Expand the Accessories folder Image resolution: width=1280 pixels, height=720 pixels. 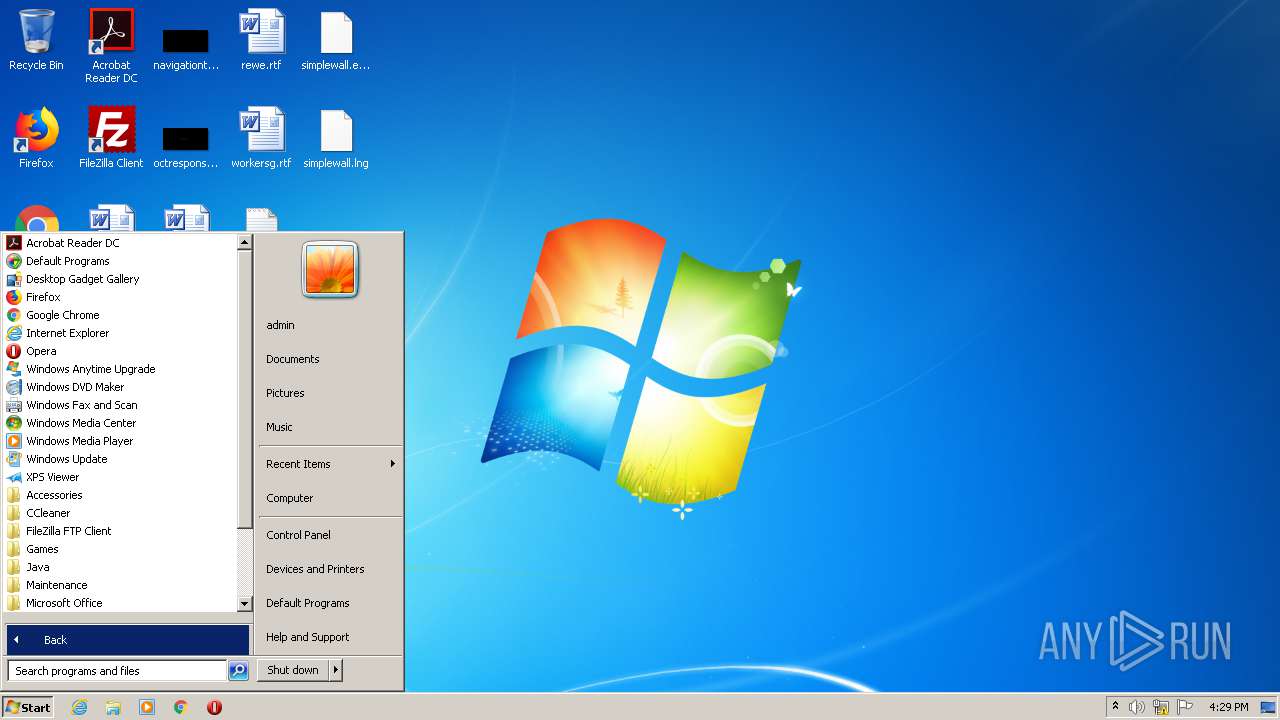coord(120,495)
